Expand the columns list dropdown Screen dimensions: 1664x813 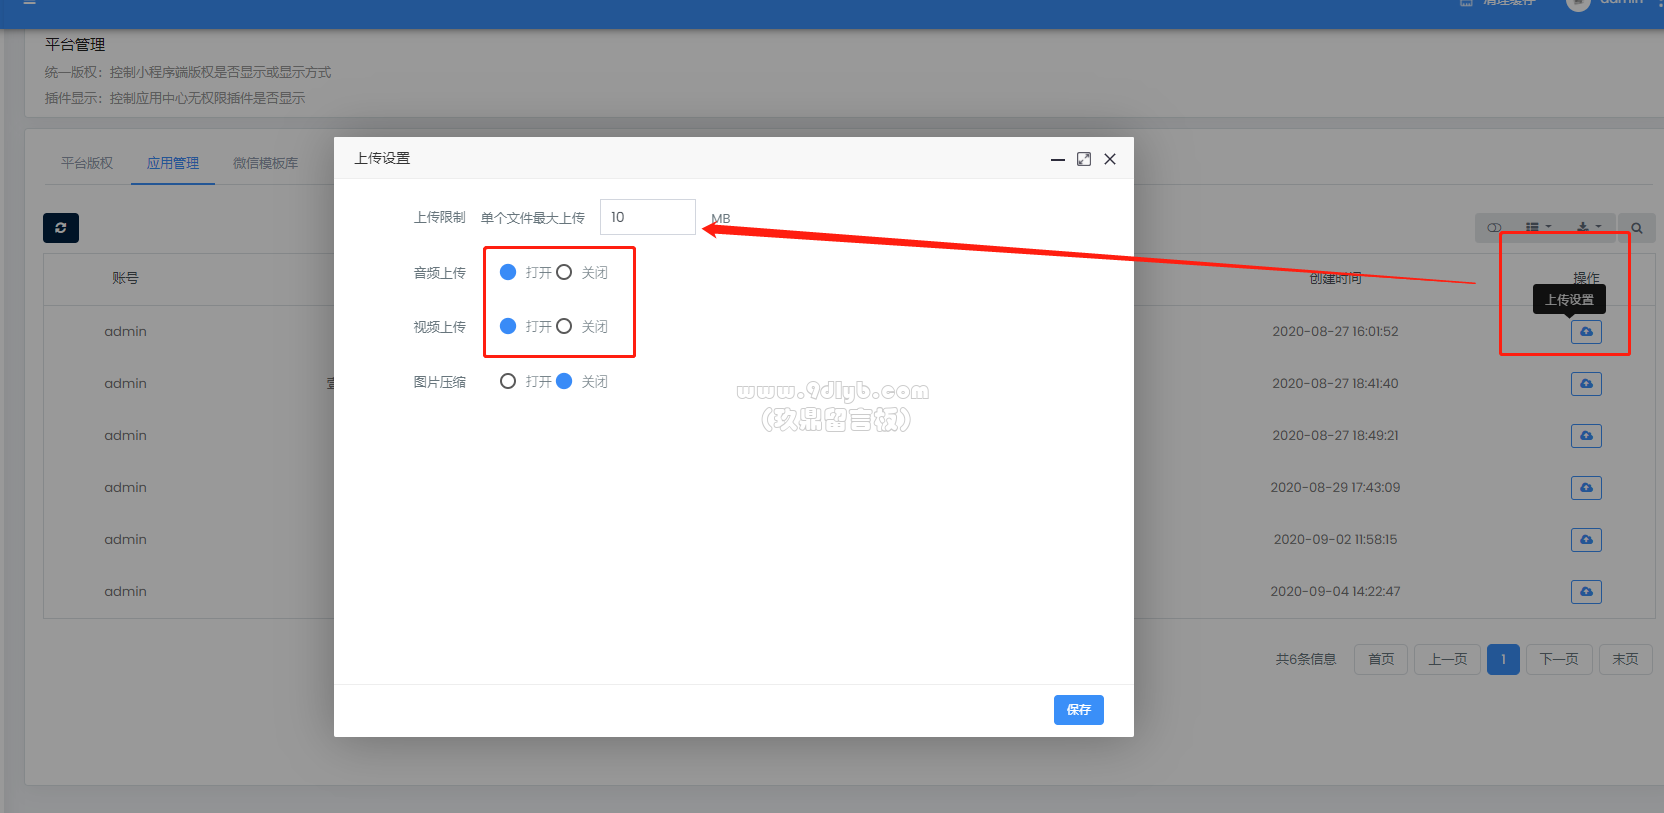(x=1539, y=228)
